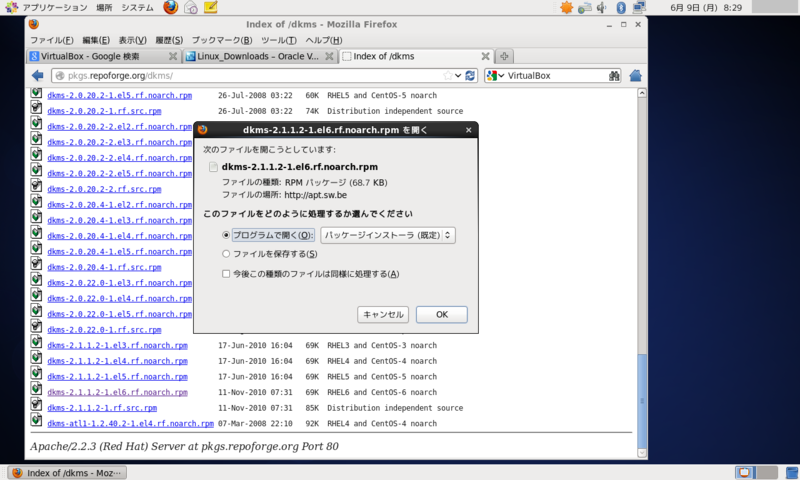This screenshot has width=800, height=480.
Task: Click 'Index of /dkms' taskbar window button
Action: pyautogui.click(x=67, y=472)
